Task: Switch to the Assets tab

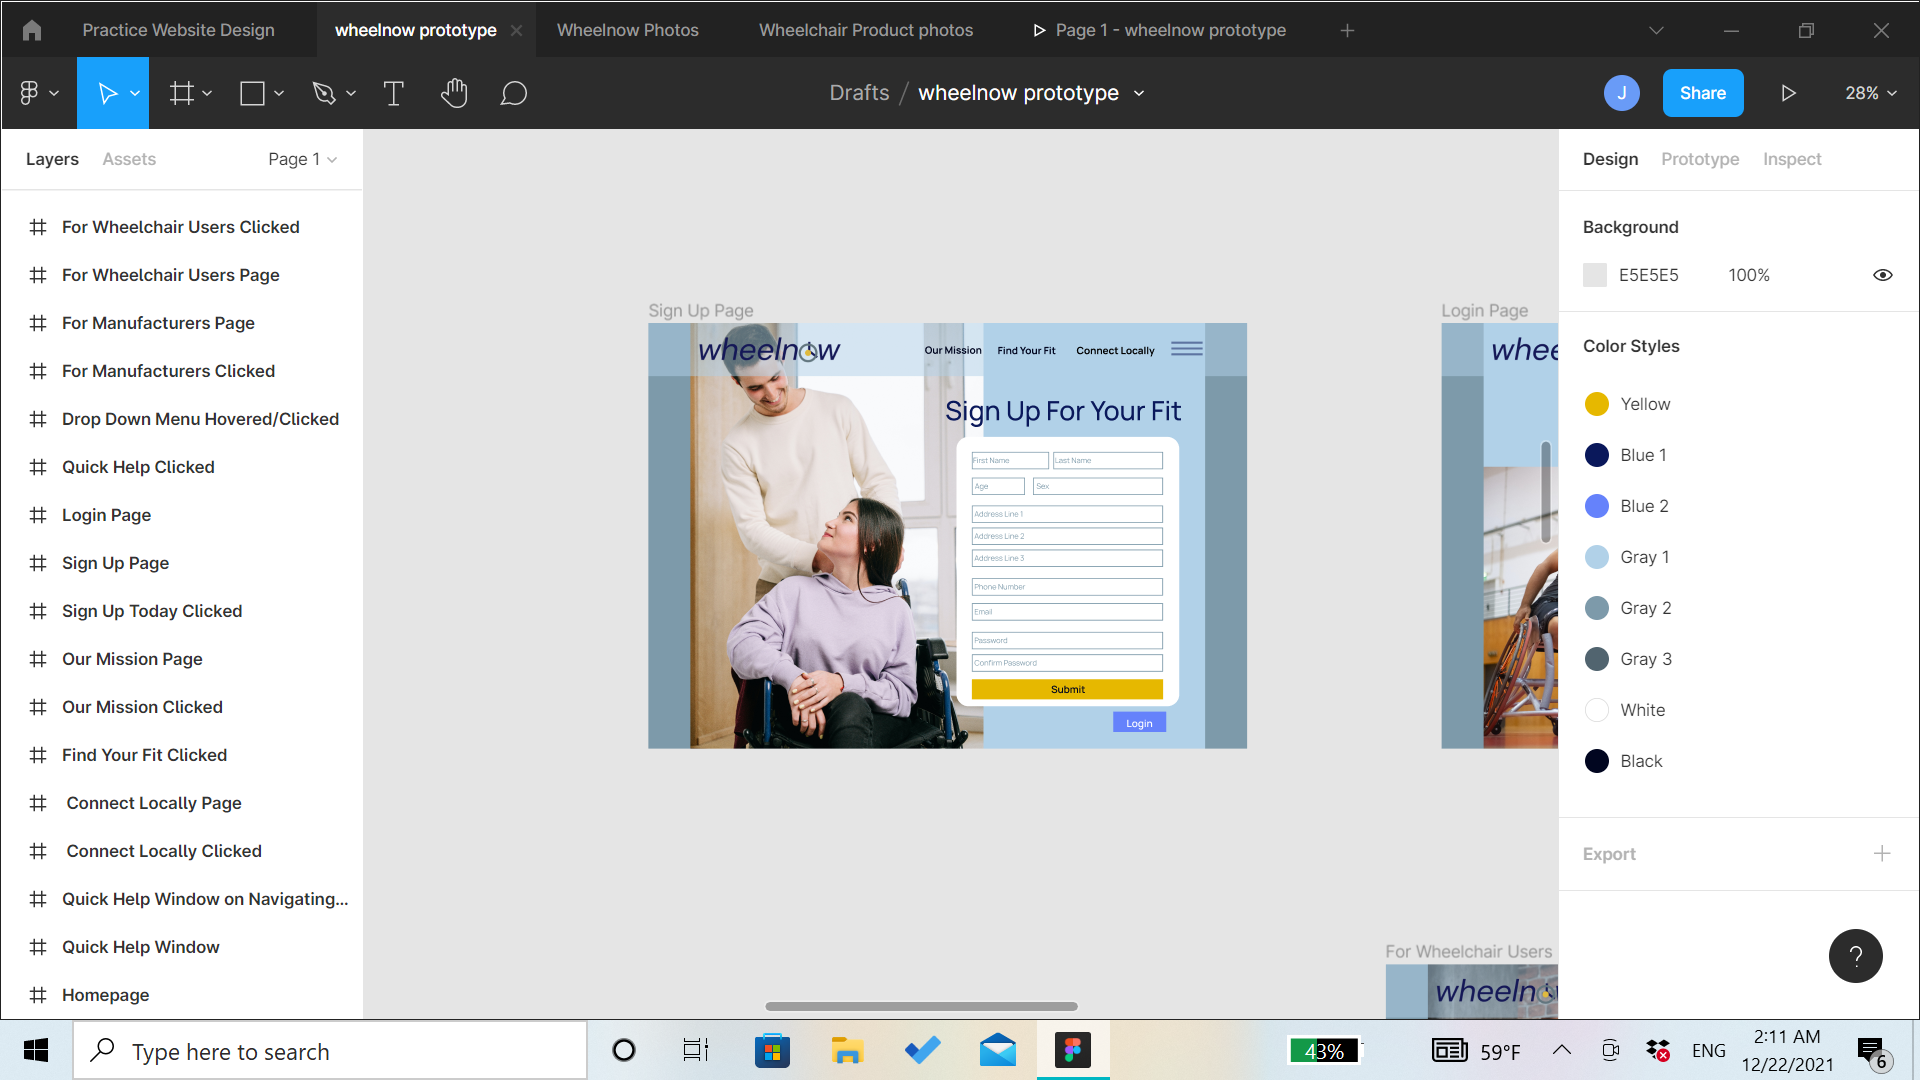Action: click(129, 159)
